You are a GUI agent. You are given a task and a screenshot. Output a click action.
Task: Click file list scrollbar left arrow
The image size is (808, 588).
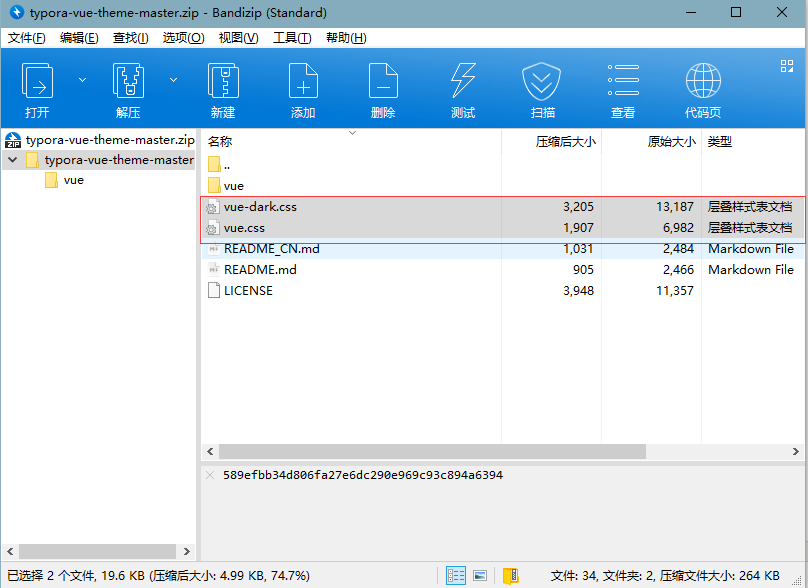210,451
